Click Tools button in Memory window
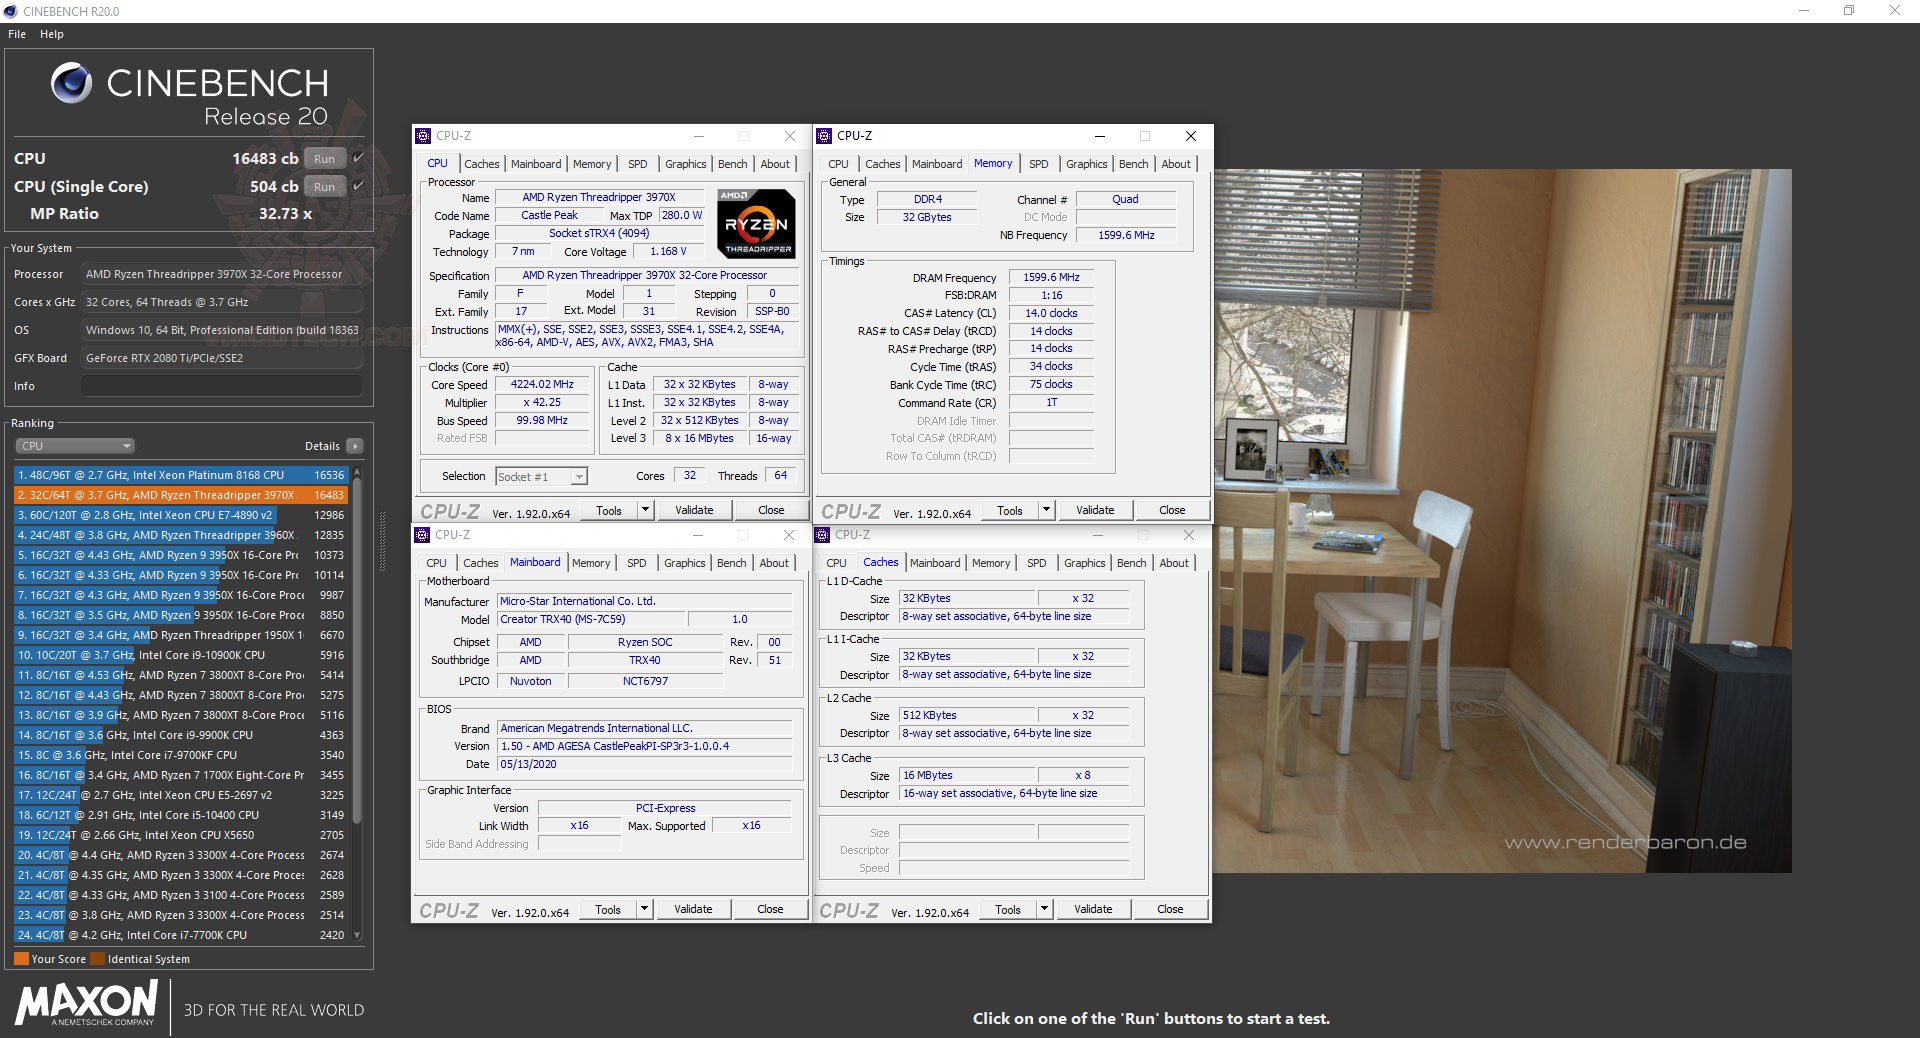1920x1038 pixels. click(x=1010, y=510)
